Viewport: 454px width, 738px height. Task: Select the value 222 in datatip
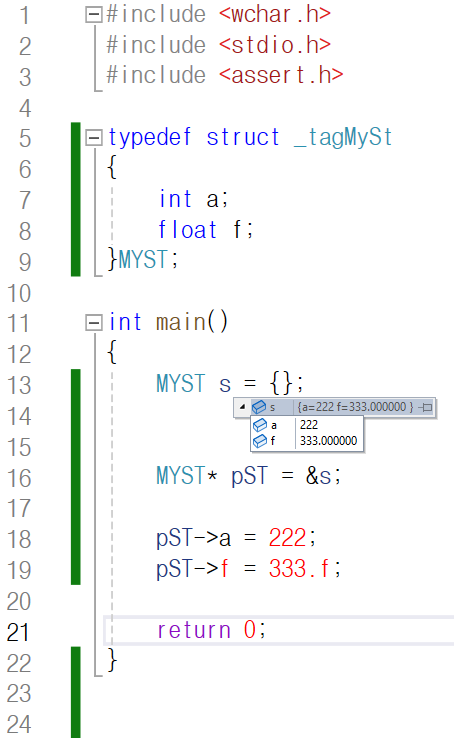coord(309,425)
